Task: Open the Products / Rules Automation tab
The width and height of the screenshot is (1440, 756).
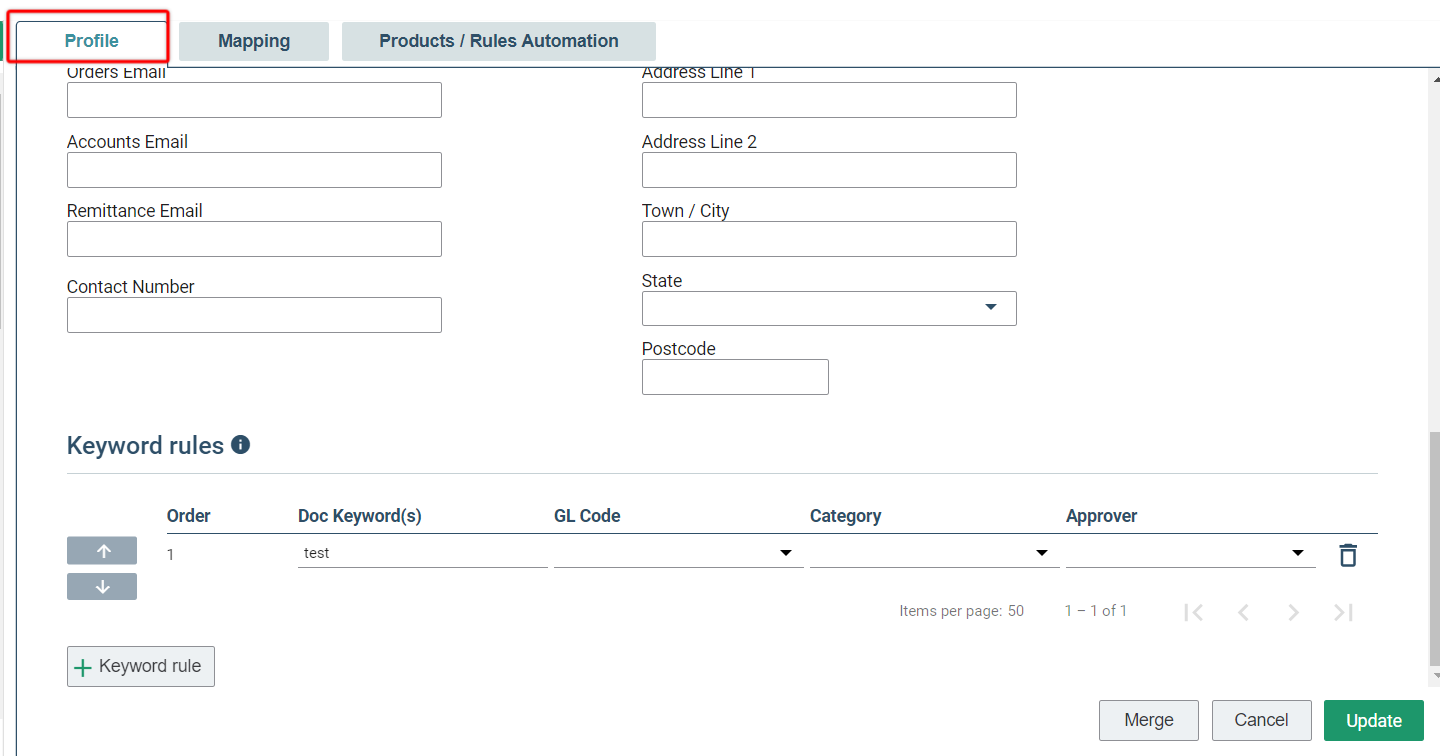Action: point(499,41)
